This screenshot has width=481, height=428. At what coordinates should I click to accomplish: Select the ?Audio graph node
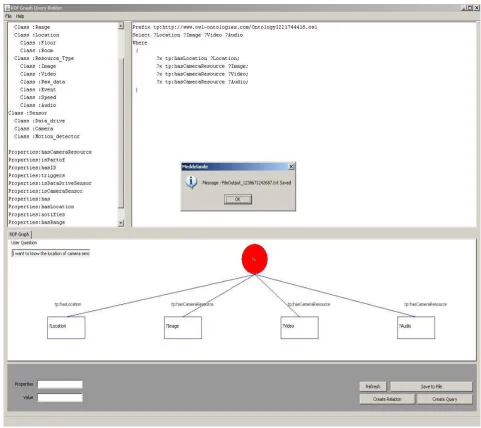[x=416, y=328]
